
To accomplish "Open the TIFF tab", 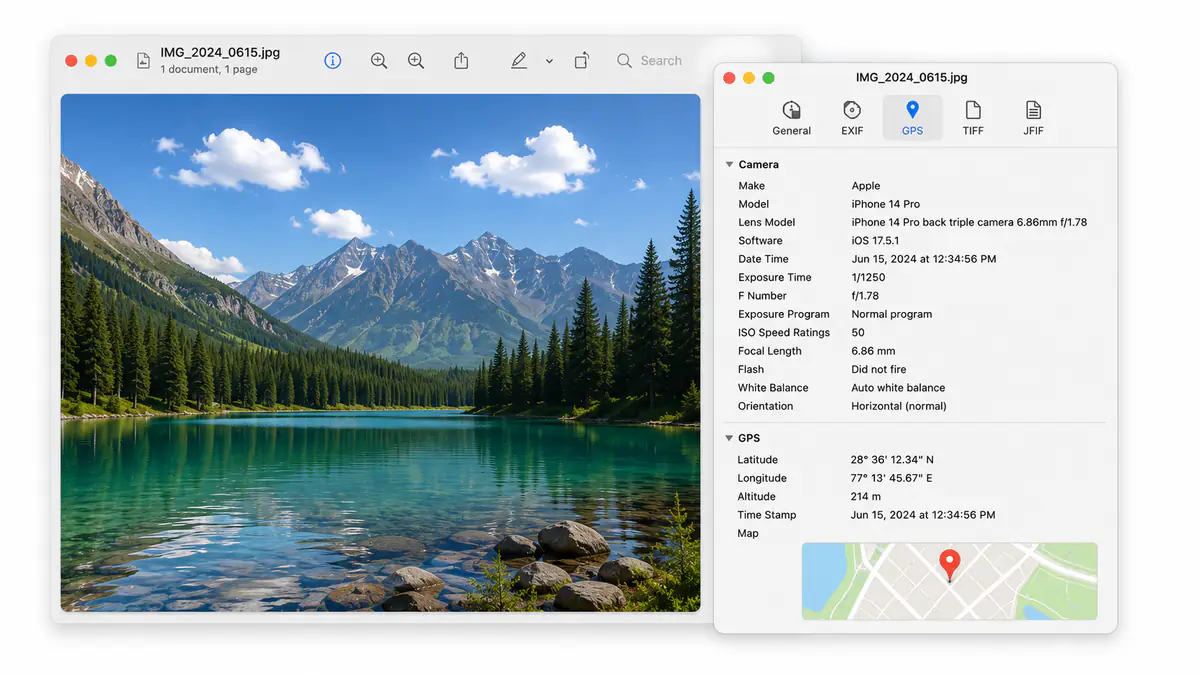I will coord(973,117).
